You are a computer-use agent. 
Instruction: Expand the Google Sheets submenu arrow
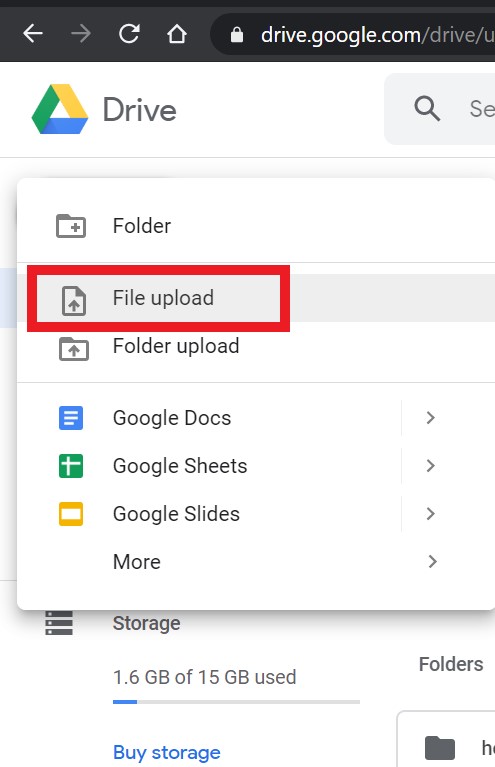point(430,466)
